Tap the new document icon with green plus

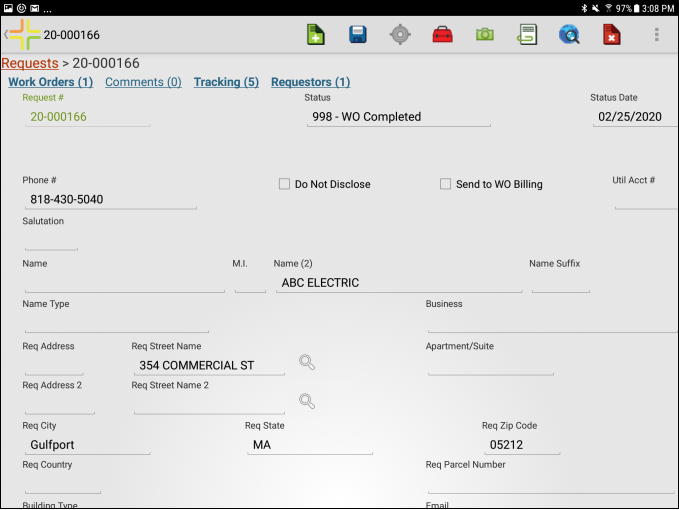pyautogui.click(x=315, y=35)
